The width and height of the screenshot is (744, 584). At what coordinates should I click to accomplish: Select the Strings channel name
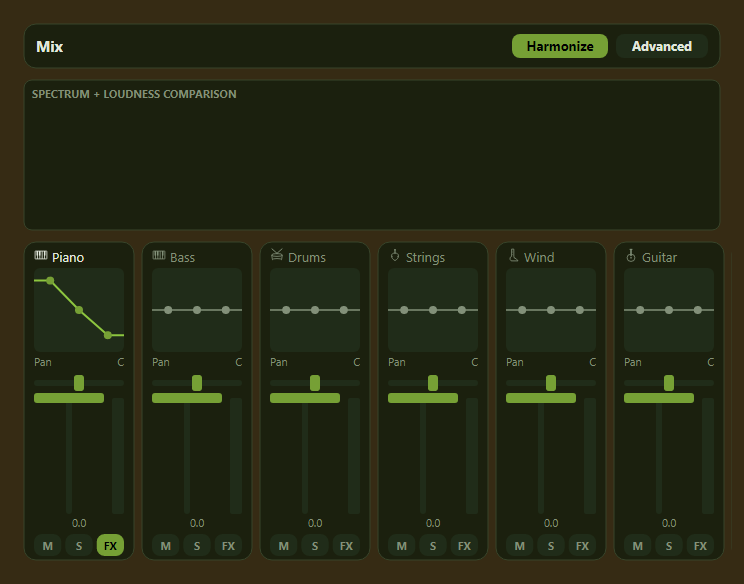426,257
